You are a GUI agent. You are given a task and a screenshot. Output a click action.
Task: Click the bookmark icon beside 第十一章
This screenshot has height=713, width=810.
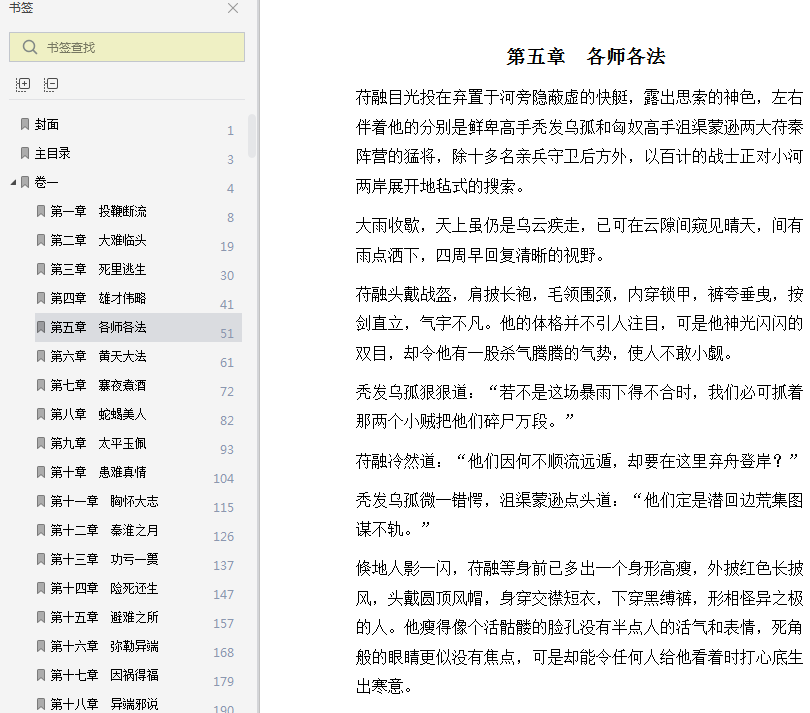point(41,500)
